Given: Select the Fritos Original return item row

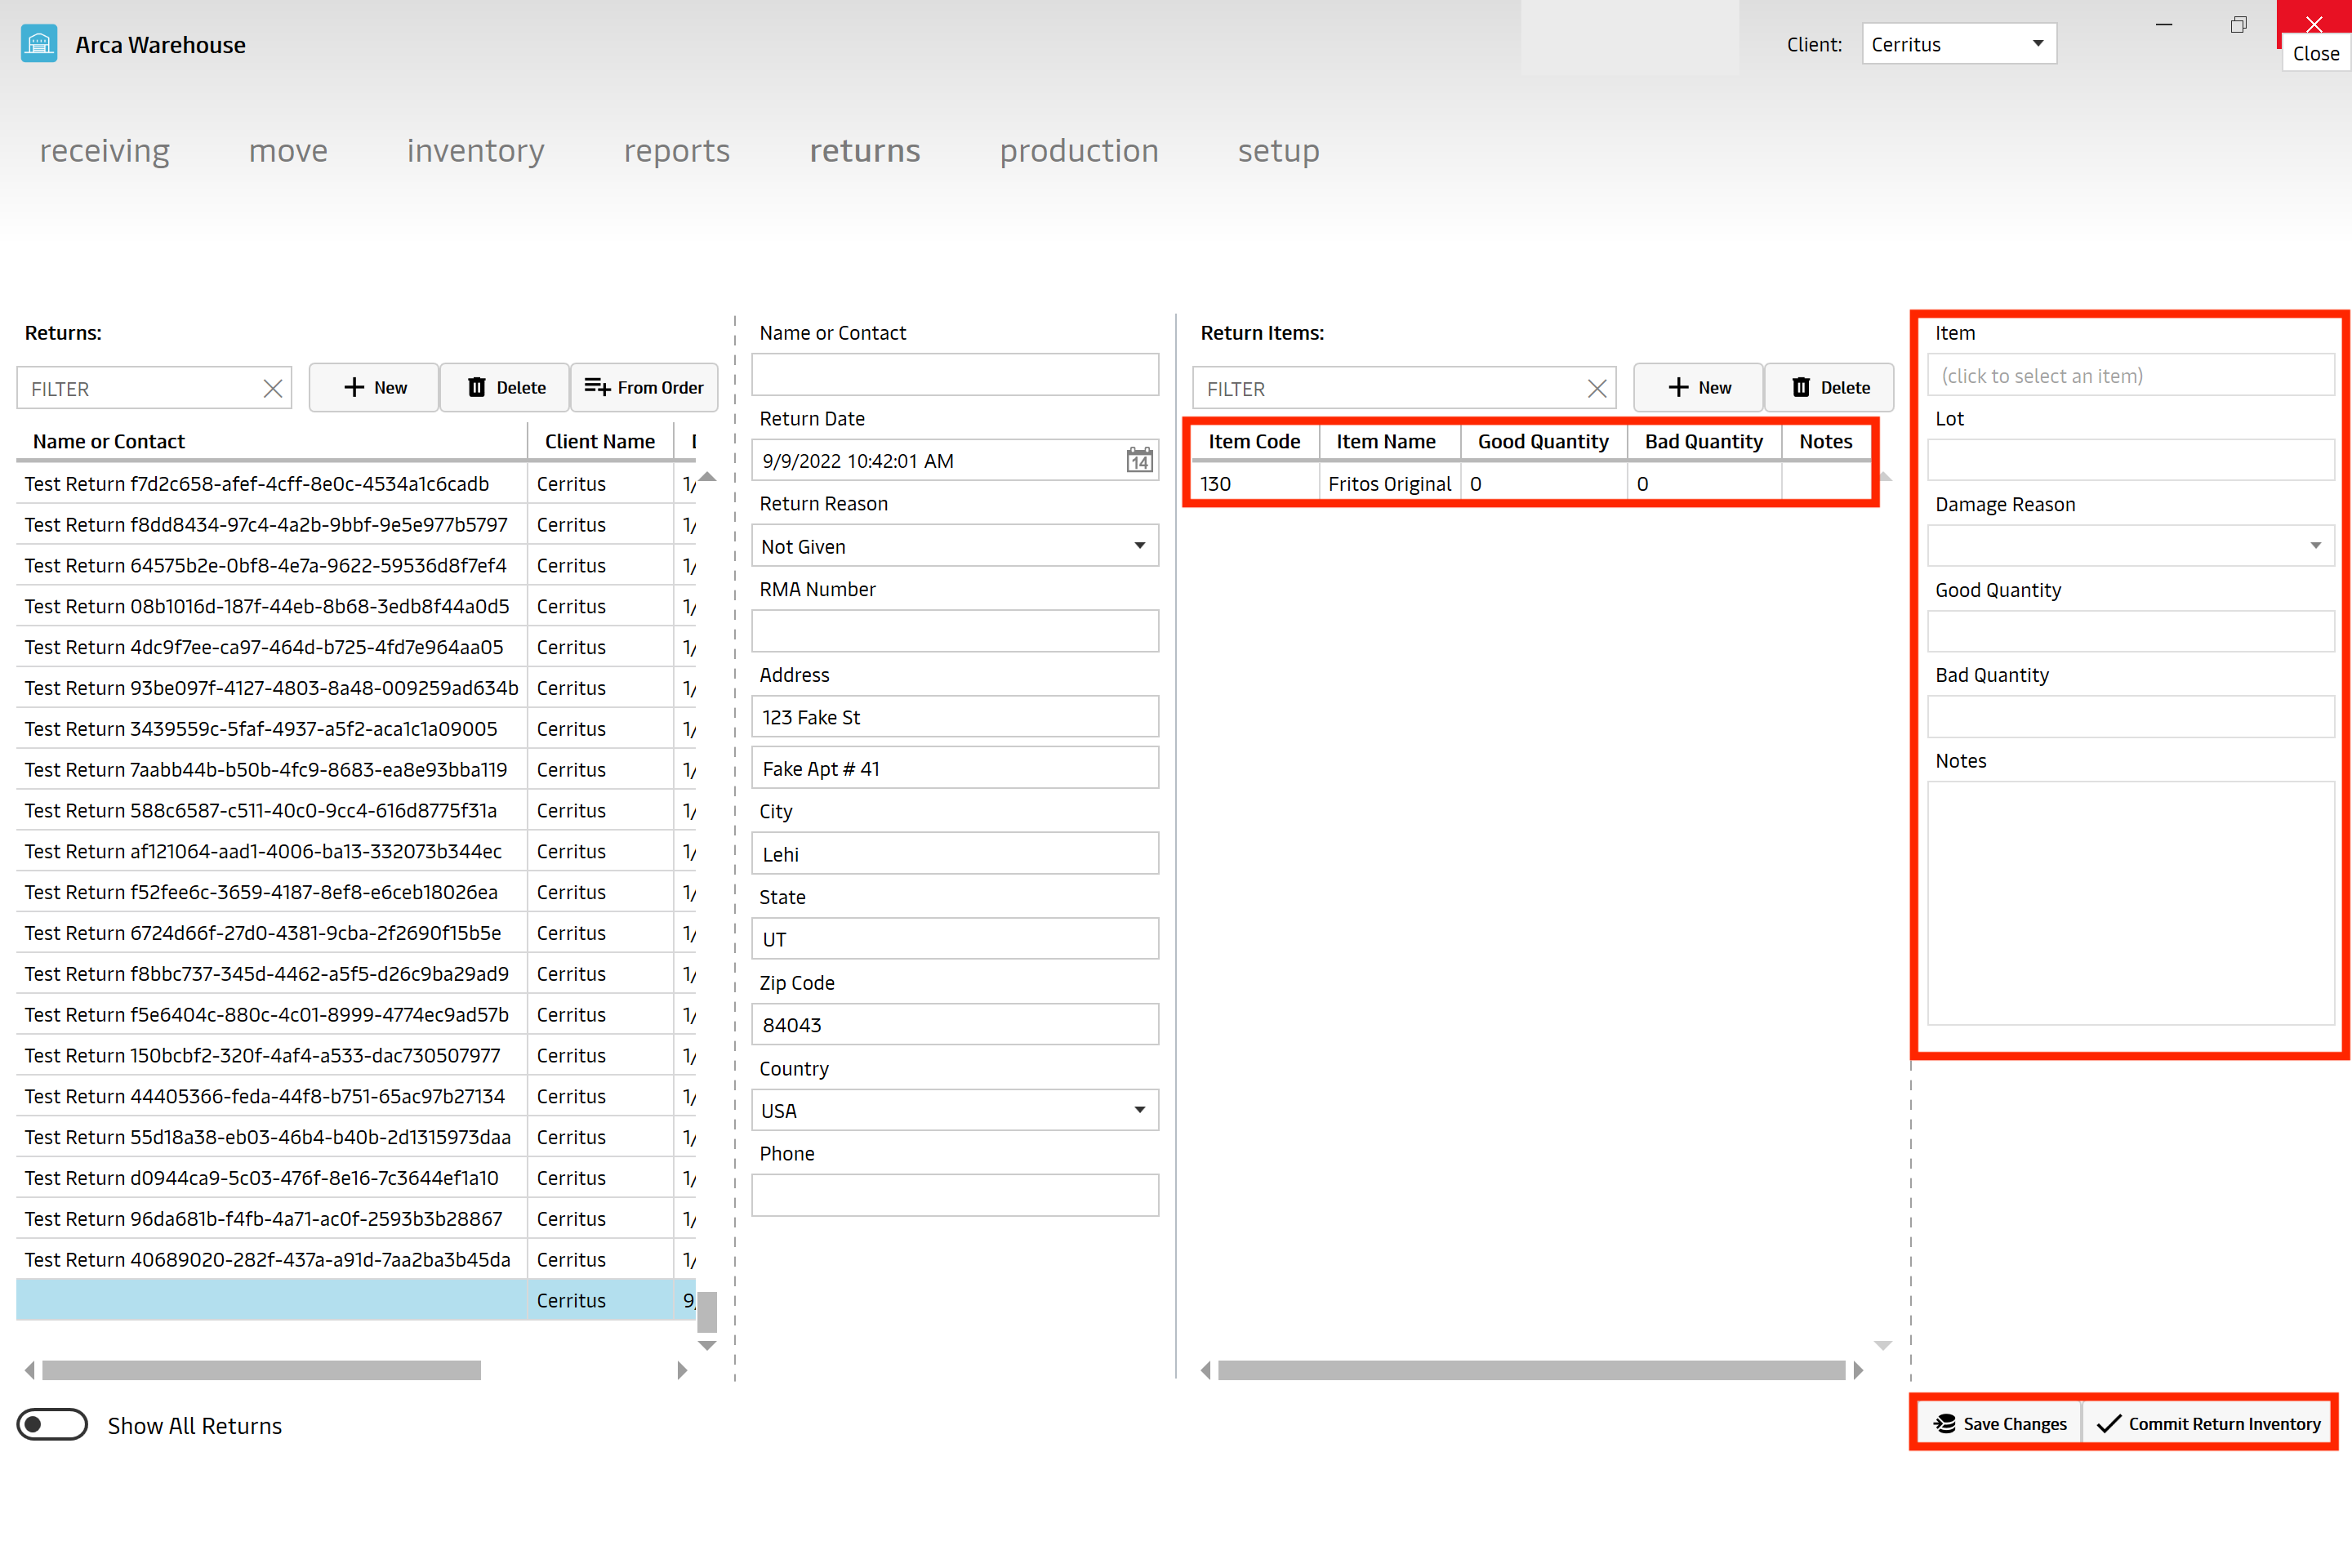Looking at the screenshot, I should 1531,483.
